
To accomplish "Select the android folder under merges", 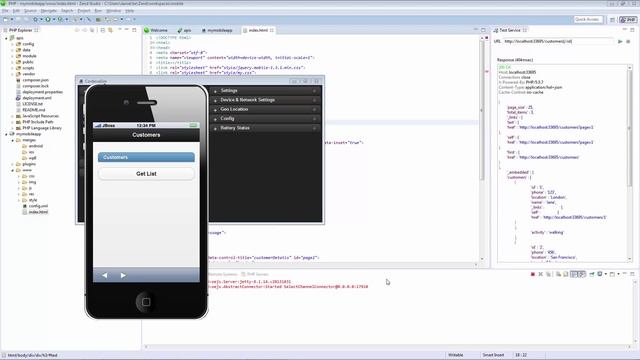I will click(35, 146).
